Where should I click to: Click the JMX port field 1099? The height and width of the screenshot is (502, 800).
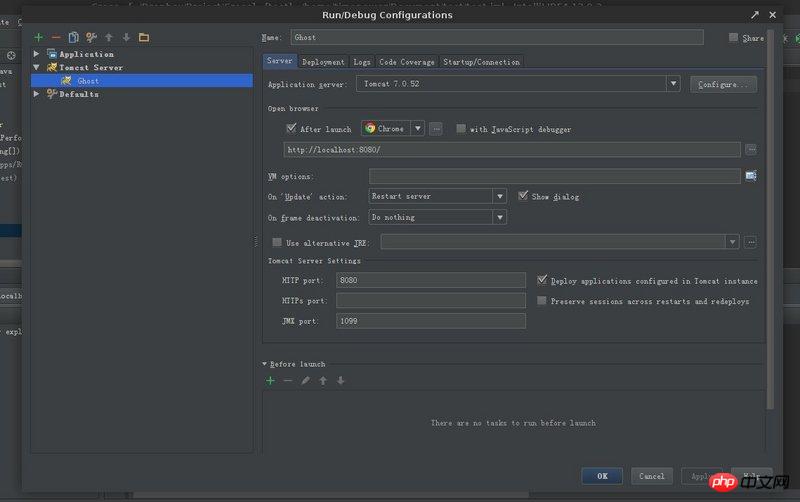coord(431,321)
